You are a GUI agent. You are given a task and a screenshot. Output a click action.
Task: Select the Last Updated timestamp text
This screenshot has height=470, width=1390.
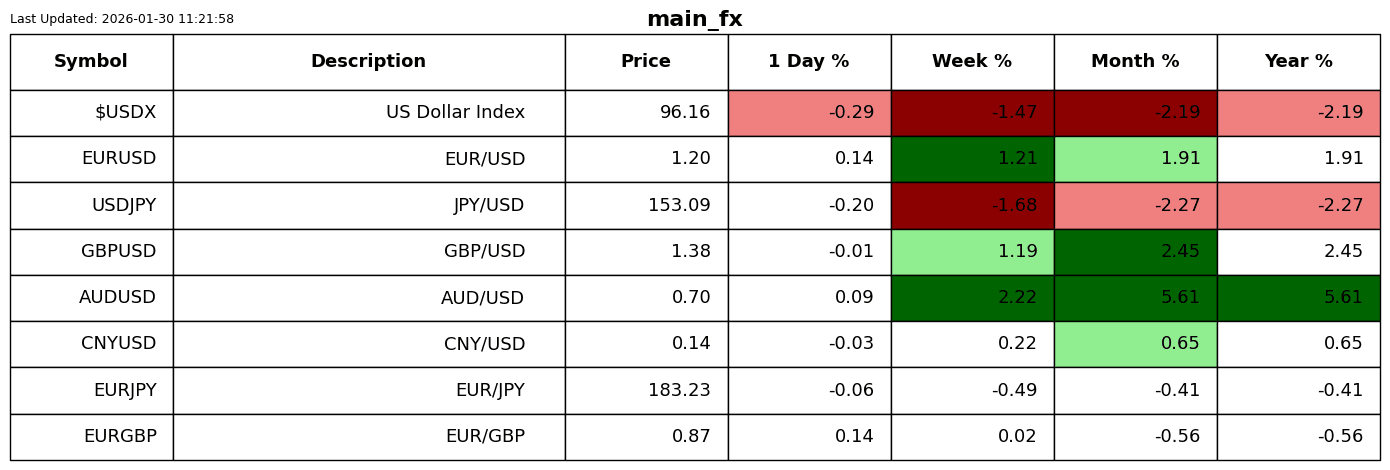point(122,19)
